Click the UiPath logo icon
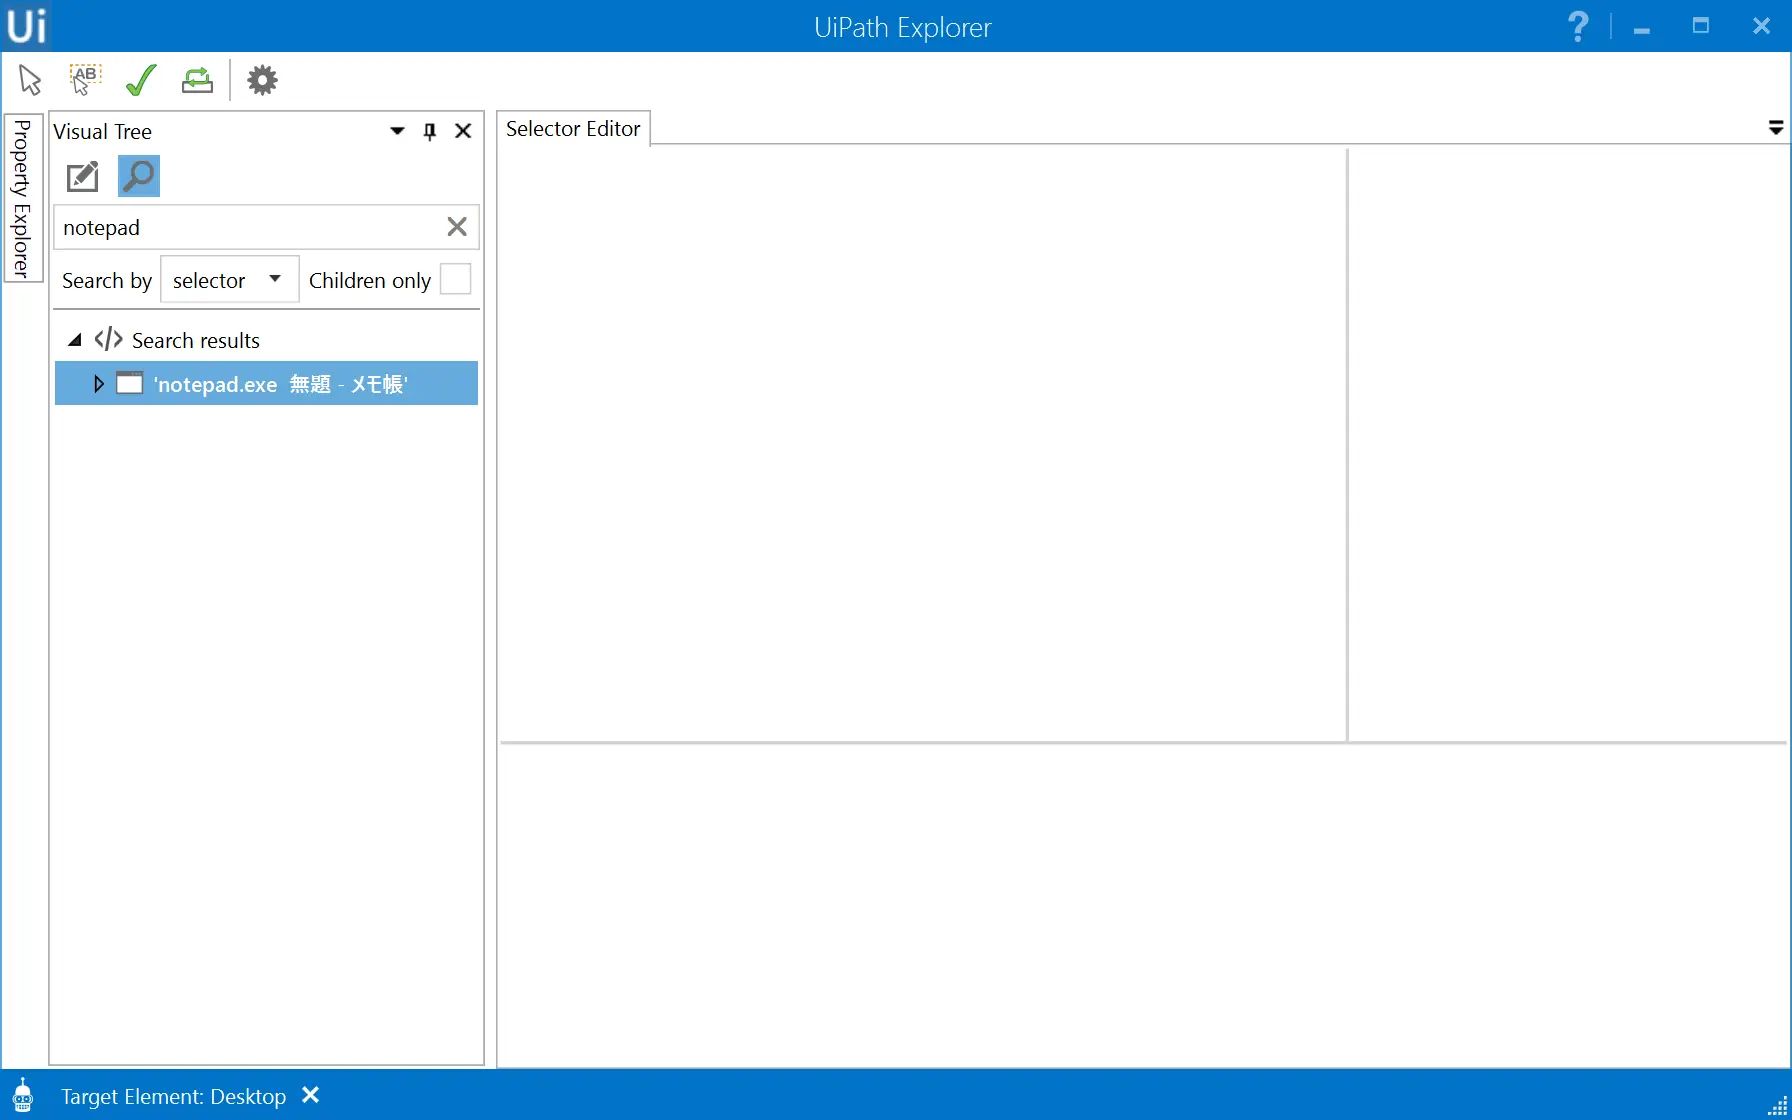This screenshot has width=1792, height=1120. (26, 26)
